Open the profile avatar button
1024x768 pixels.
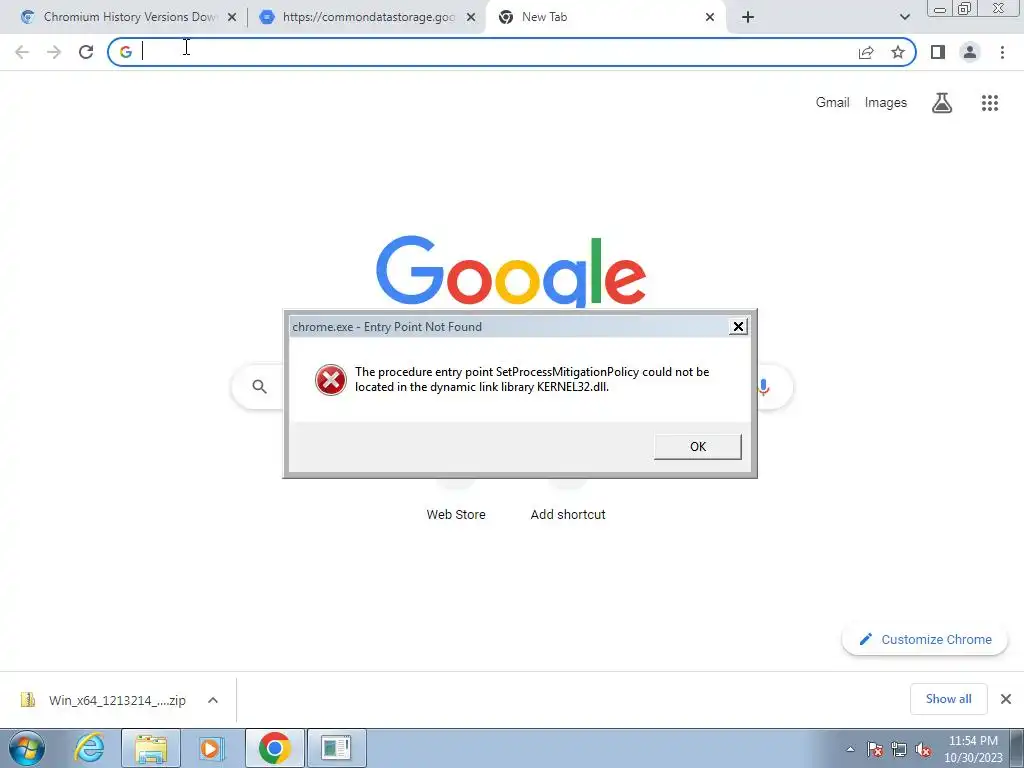pos(970,52)
